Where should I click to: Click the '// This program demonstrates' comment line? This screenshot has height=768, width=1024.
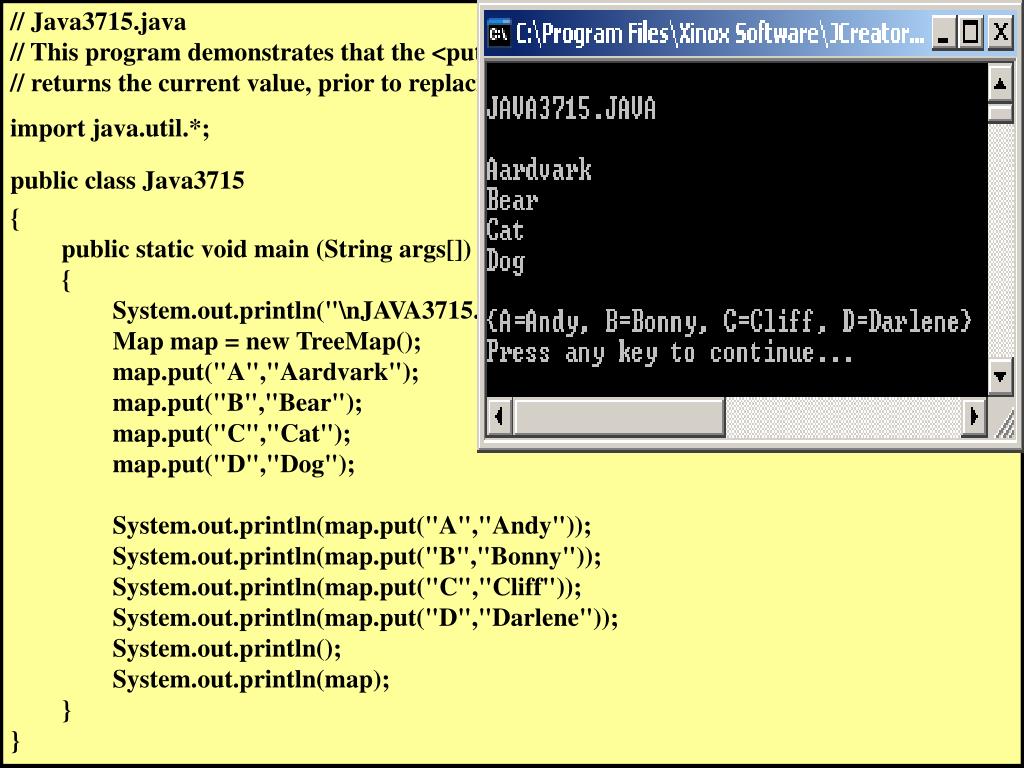pyautogui.click(x=243, y=52)
